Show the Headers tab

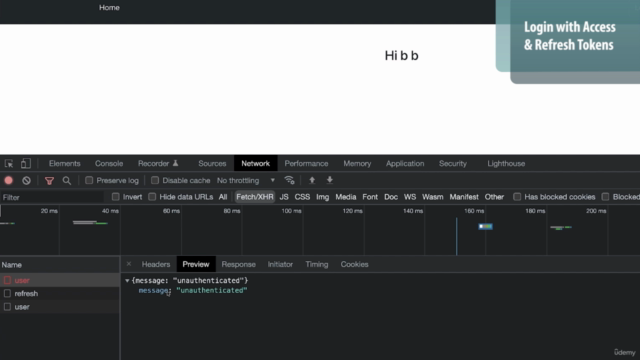pyautogui.click(x=156, y=264)
